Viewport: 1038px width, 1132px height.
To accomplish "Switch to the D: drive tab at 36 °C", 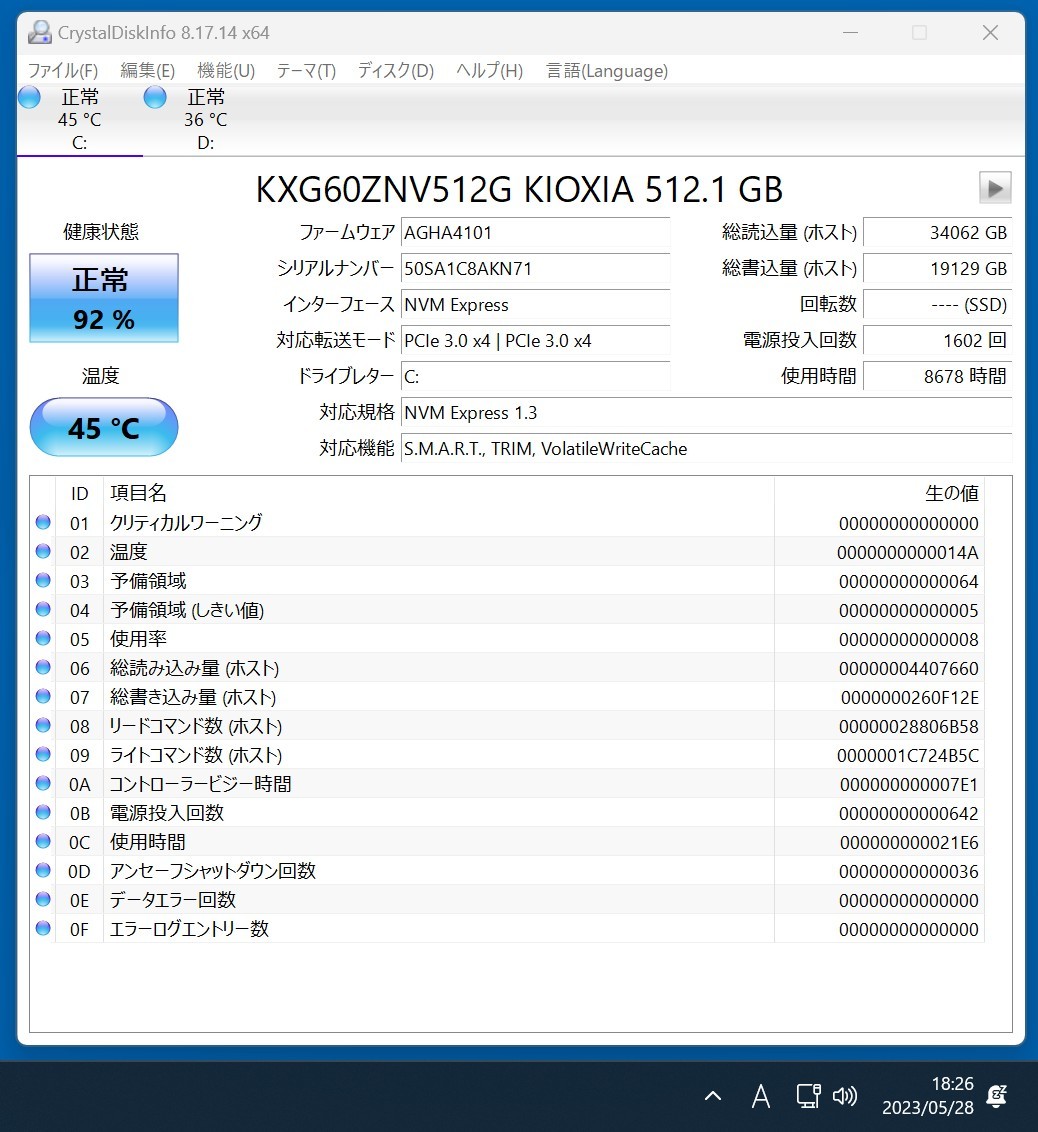I will (206, 119).
